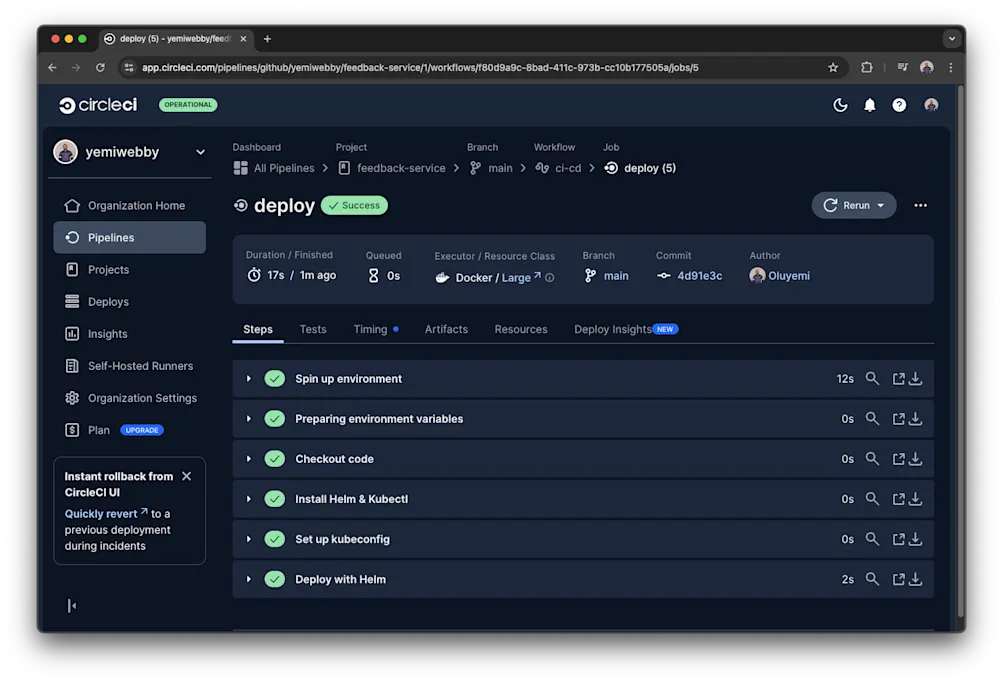
Task: Expand the Install Helm & Kubectl step
Action: coord(248,498)
